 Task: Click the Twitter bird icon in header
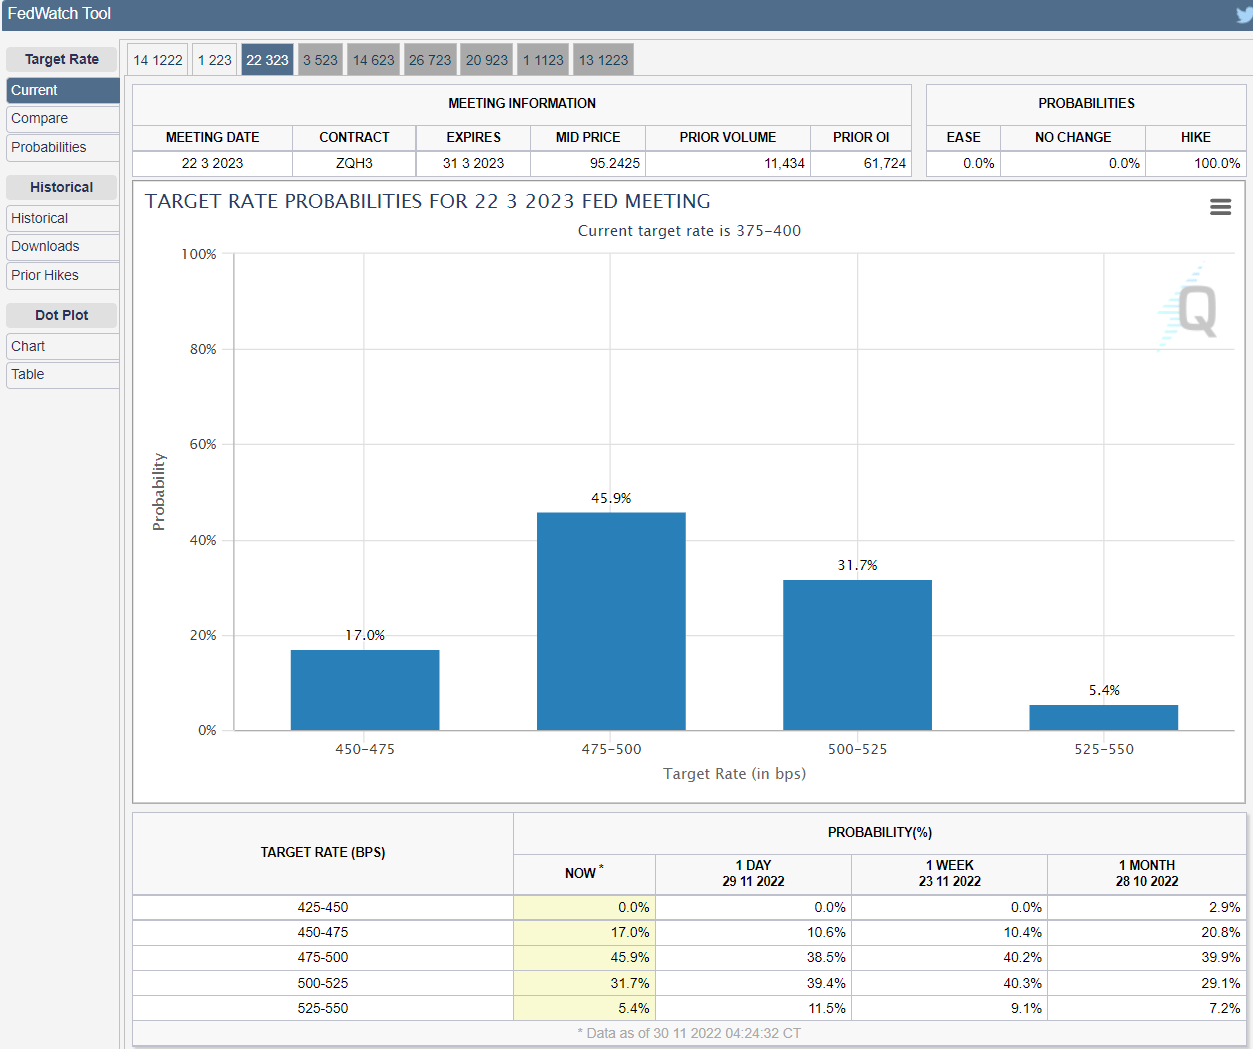[1244, 15]
